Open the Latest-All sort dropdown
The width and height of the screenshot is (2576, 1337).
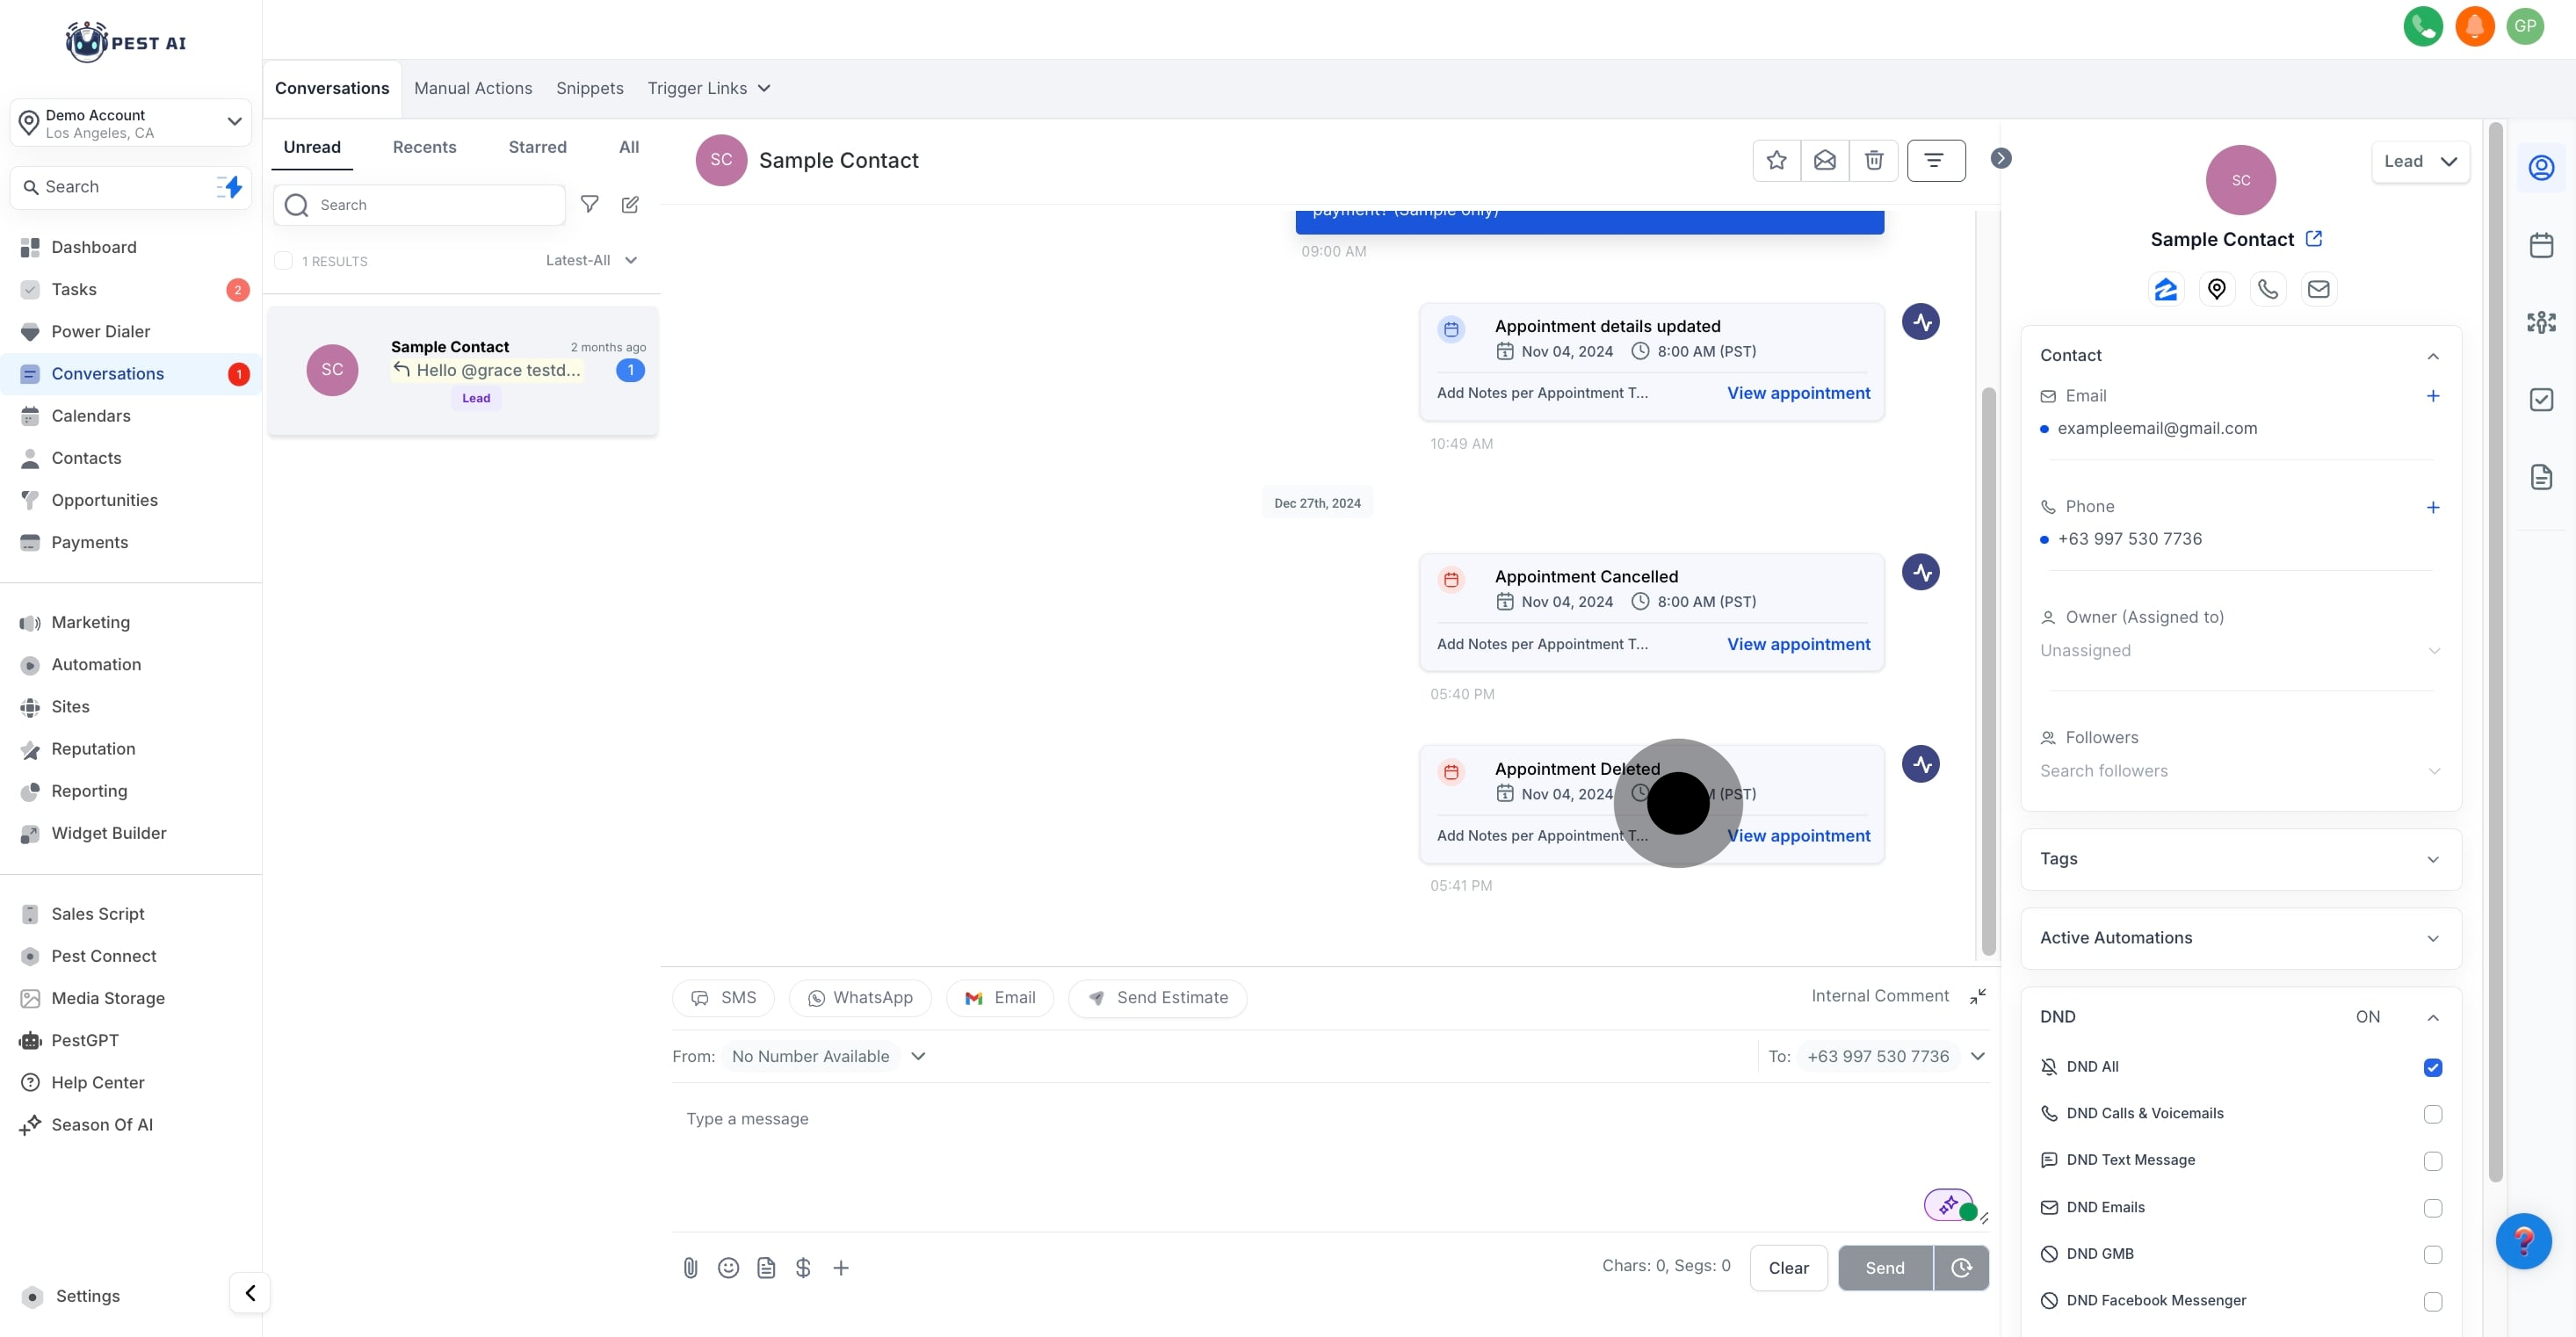click(591, 261)
